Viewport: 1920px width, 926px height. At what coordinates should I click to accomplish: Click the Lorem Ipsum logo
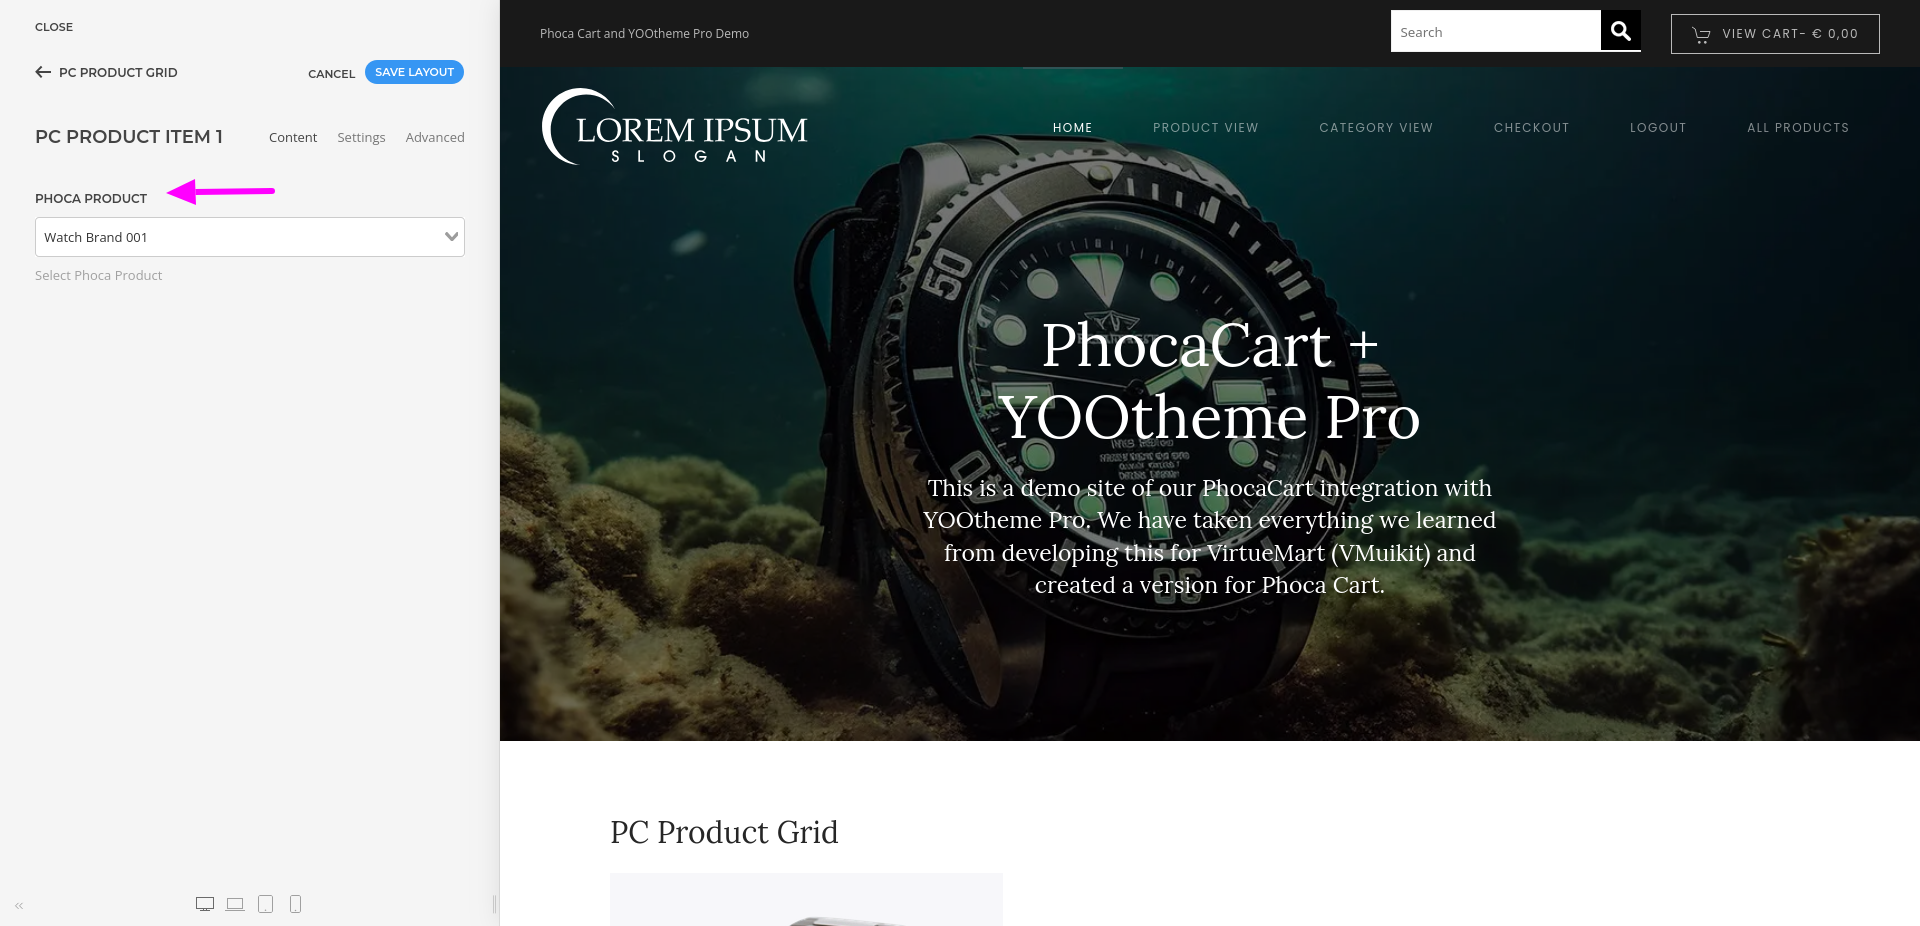click(x=675, y=127)
